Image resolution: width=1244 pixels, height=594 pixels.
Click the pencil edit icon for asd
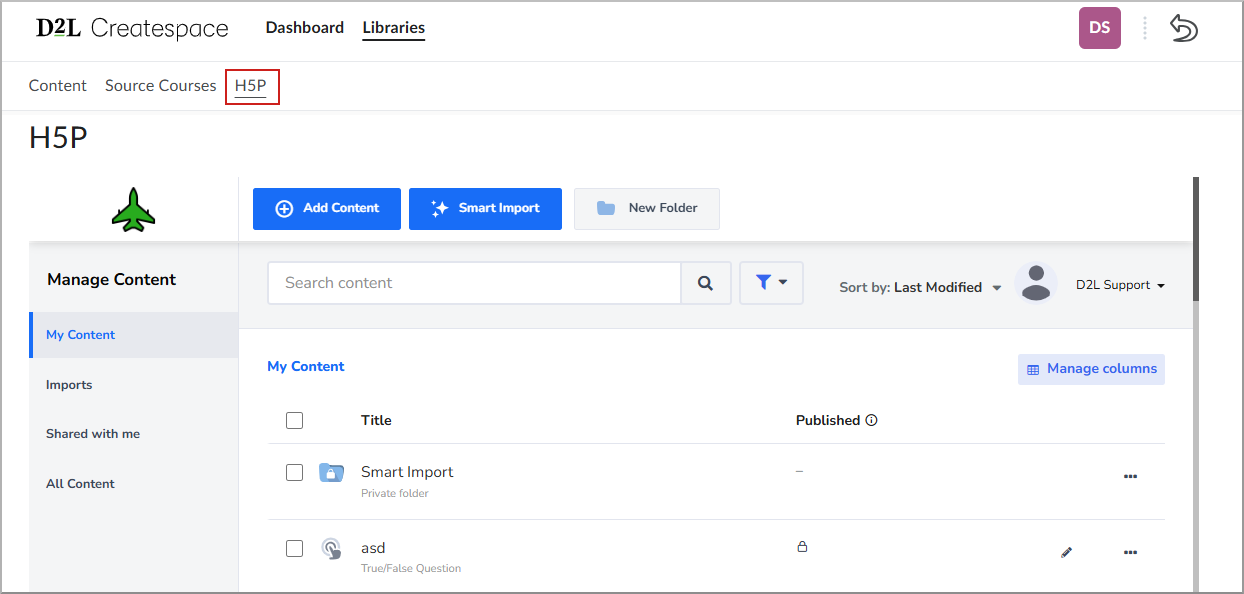pyautogui.click(x=1066, y=552)
